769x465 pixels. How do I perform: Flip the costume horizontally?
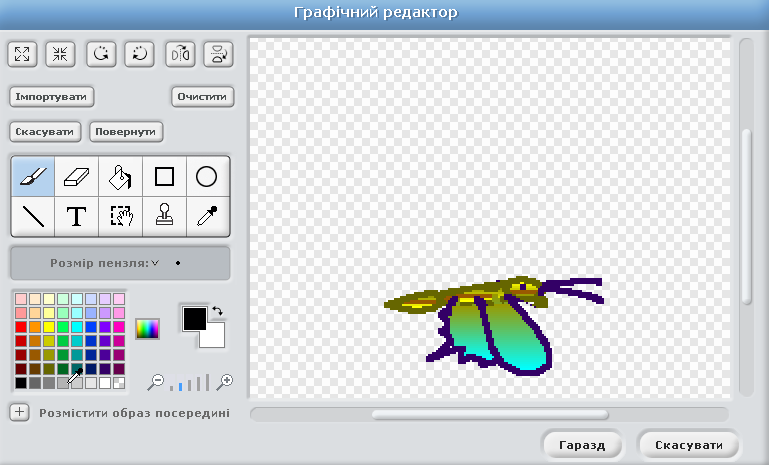tap(180, 54)
